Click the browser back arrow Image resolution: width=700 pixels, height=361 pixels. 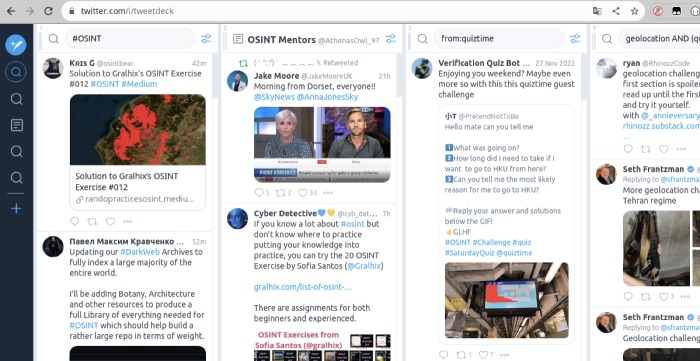11,11
